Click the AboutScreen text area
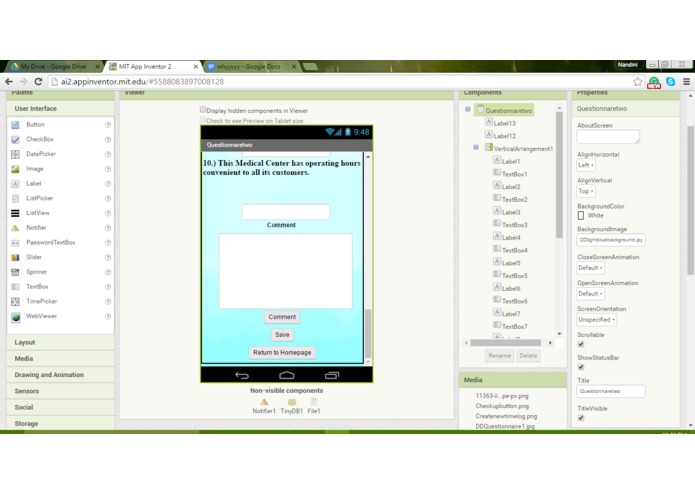695x494 pixels. click(608, 137)
